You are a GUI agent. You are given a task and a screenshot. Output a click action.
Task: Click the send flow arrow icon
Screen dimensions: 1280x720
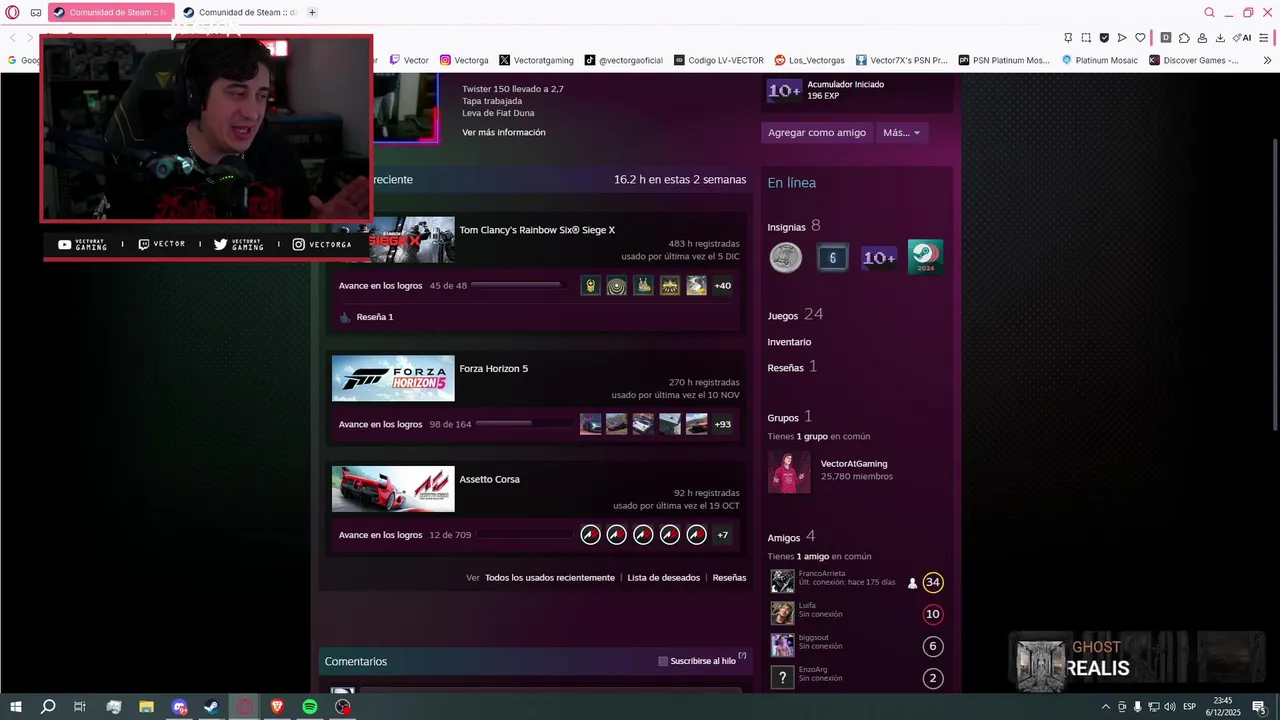(1122, 38)
